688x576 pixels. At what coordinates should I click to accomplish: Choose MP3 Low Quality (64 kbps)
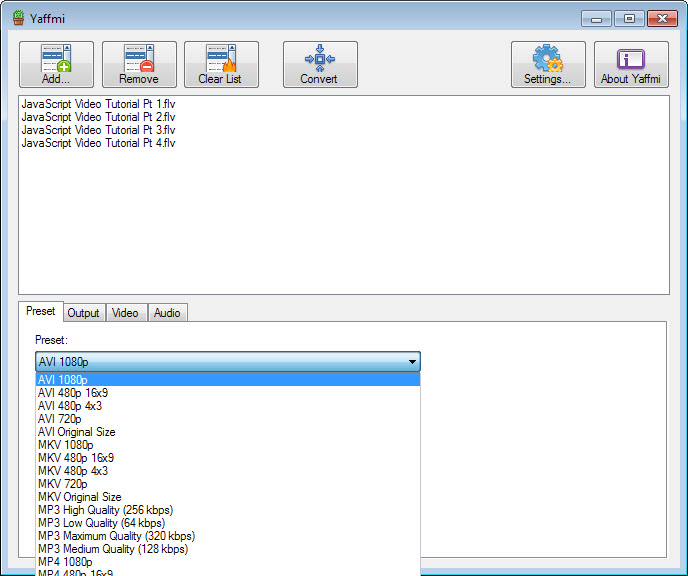click(228, 523)
